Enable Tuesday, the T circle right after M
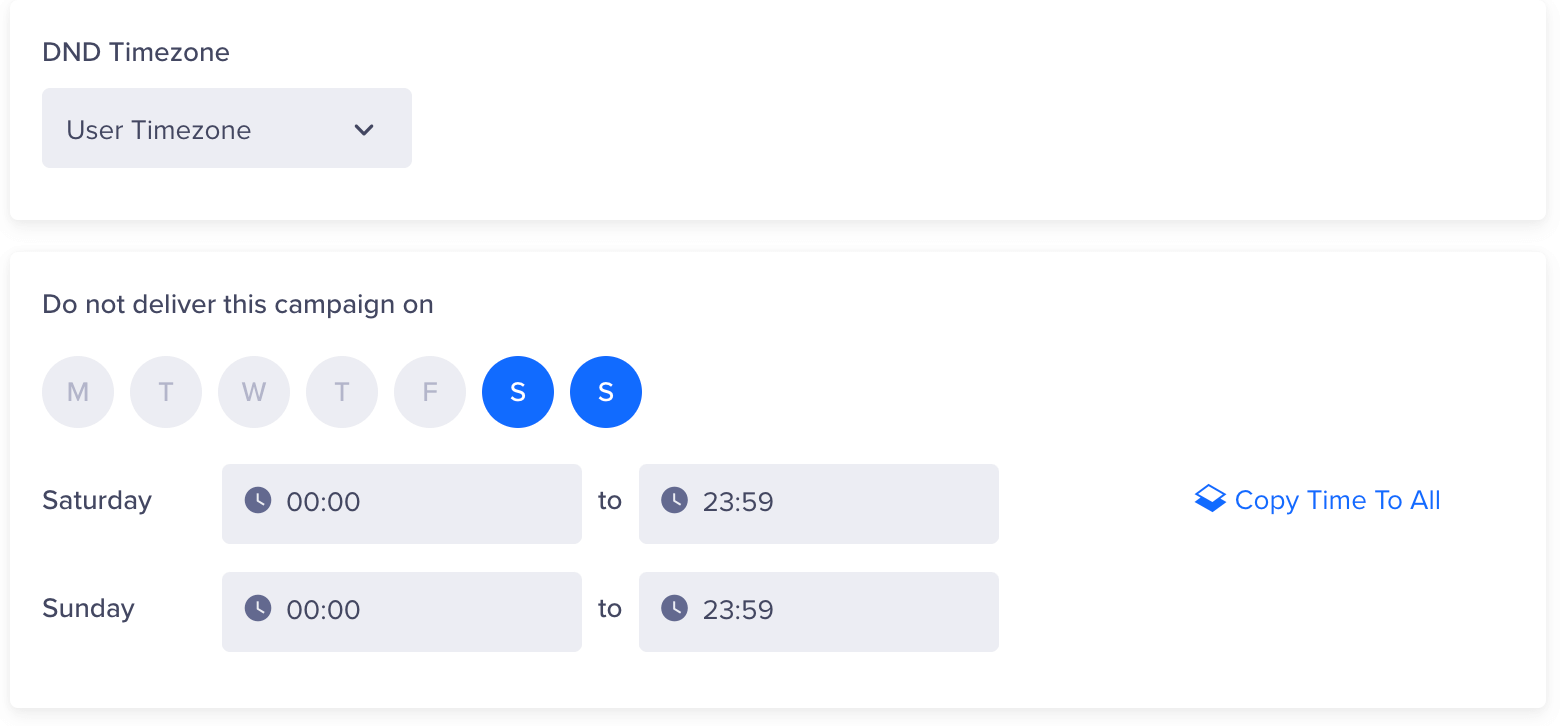This screenshot has width=1560, height=726. (166, 392)
